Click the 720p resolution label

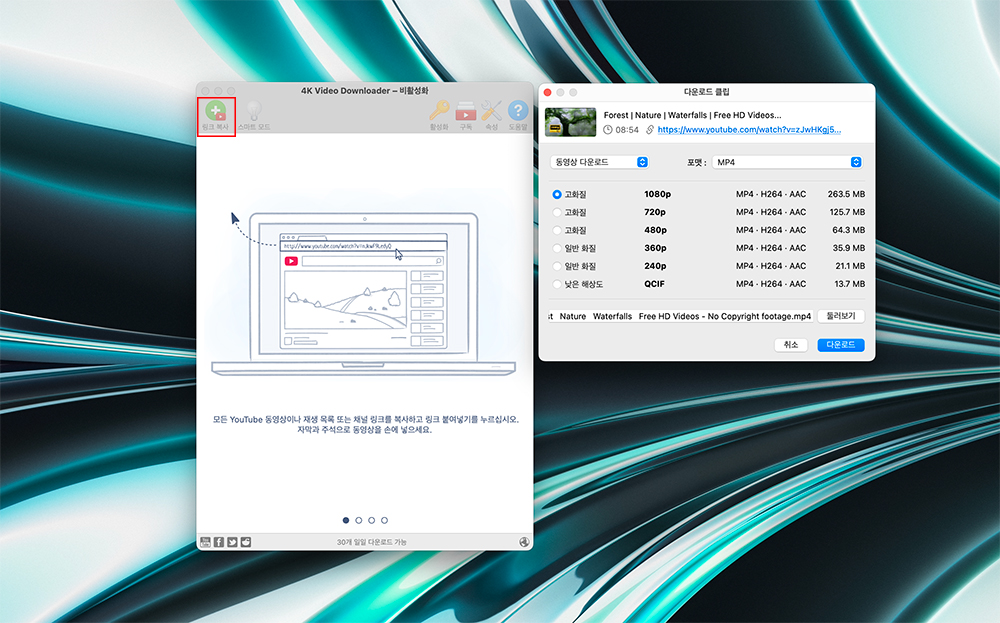pyautogui.click(x=654, y=212)
